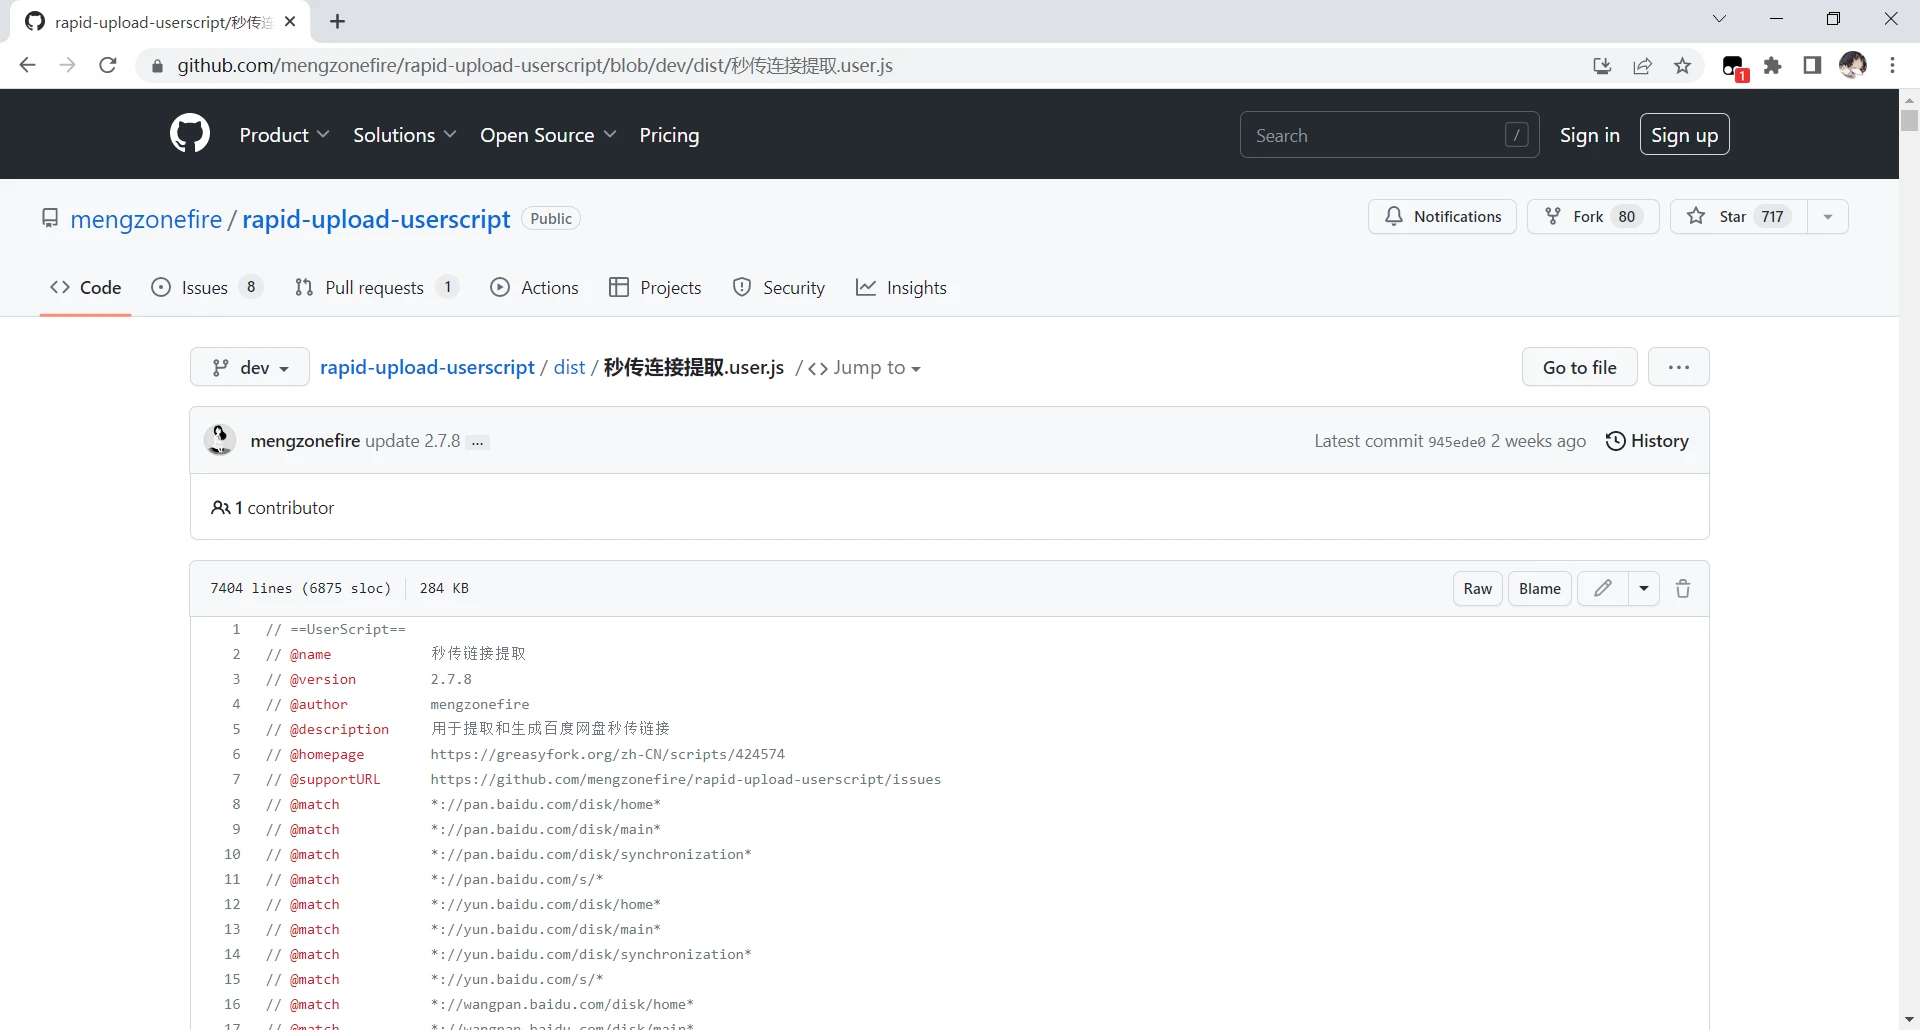Select the Code tab
Viewport: 1920px width, 1030px height.
[x=86, y=288]
